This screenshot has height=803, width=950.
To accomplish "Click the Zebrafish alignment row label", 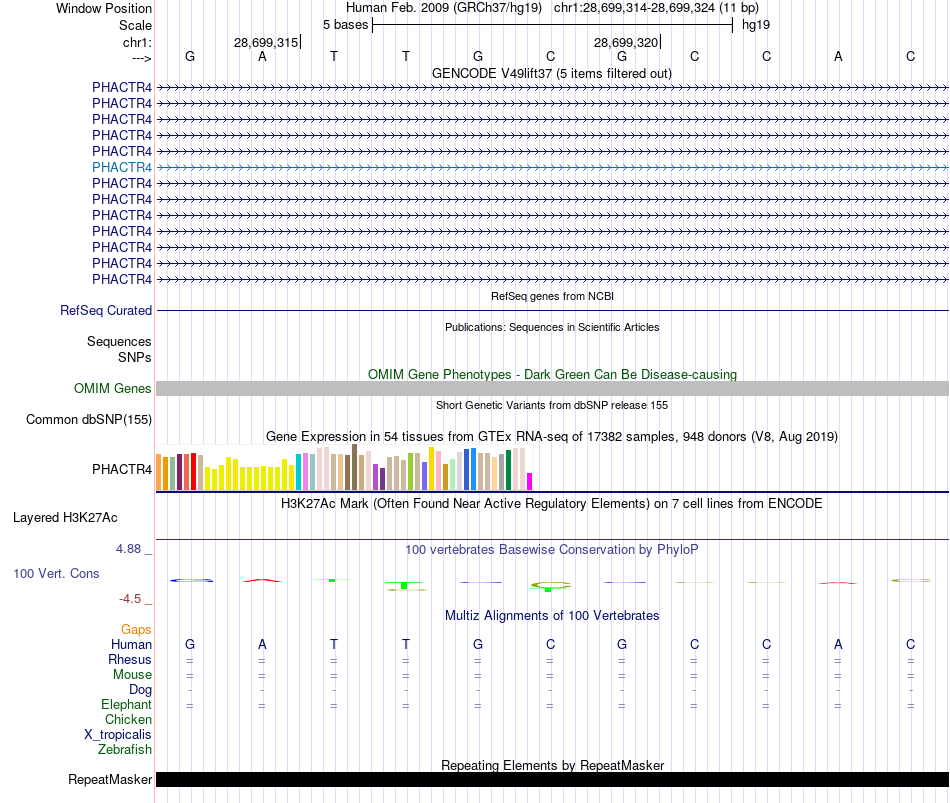I will pyautogui.click(x=125, y=750).
